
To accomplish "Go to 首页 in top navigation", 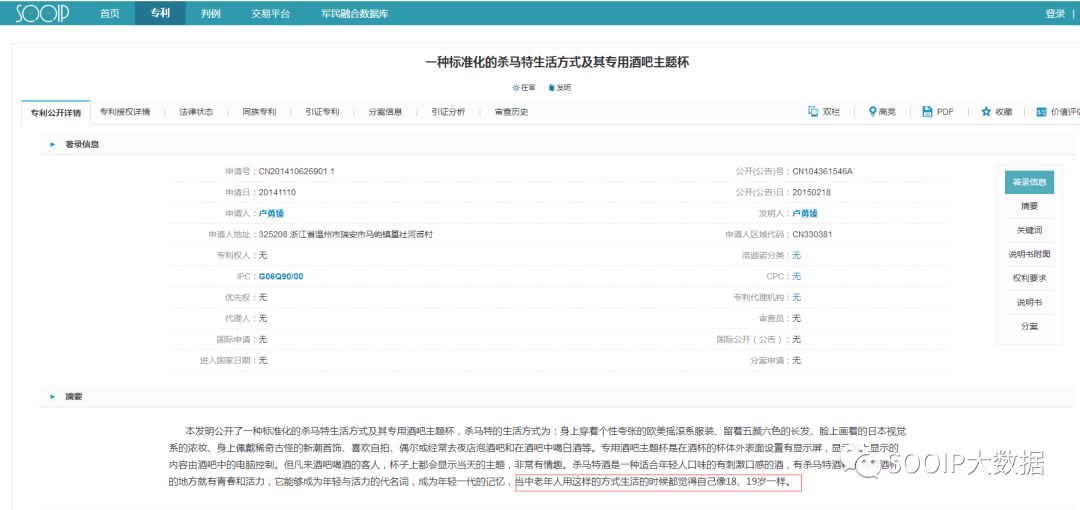I will [x=110, y=13].
